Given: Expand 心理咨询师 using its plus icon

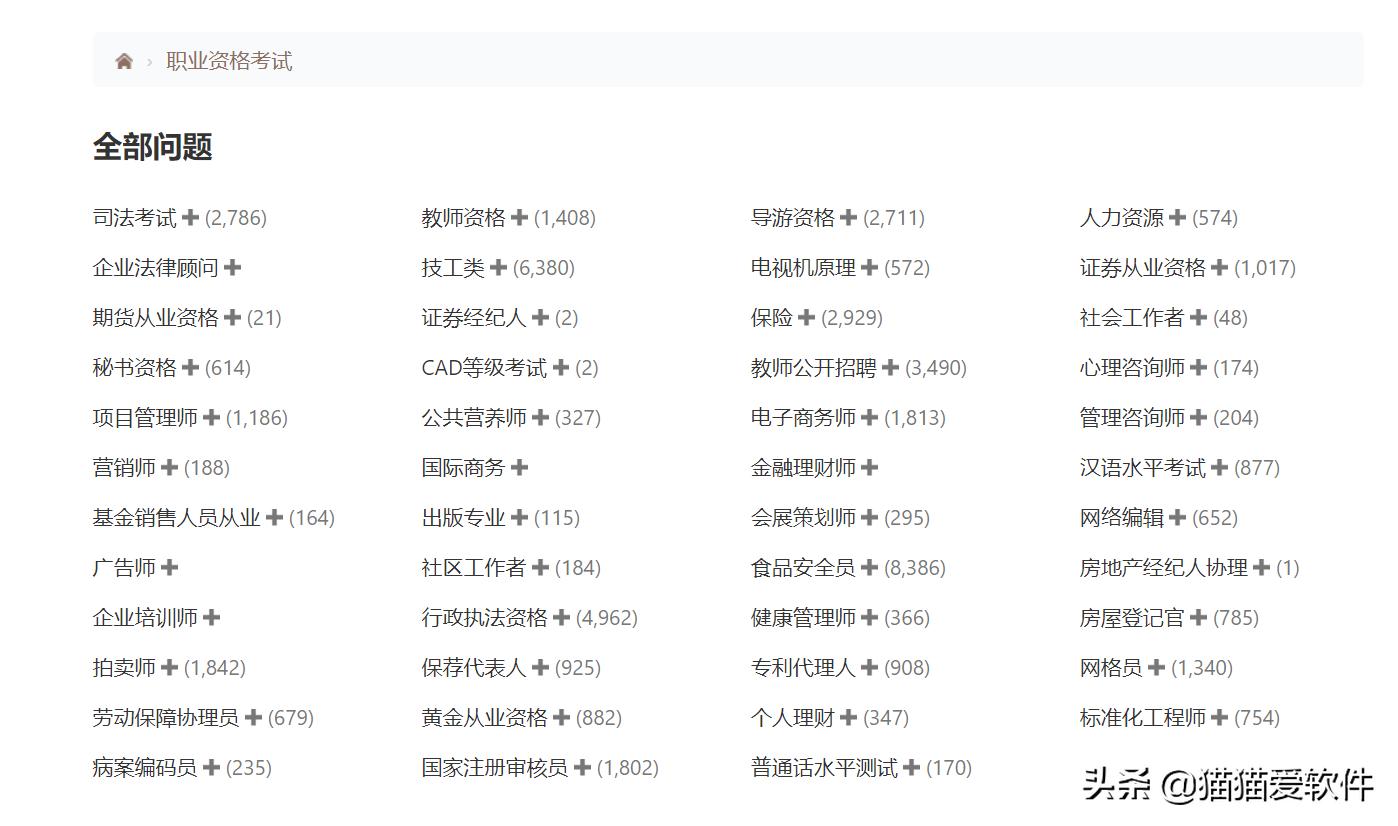Looking at the screenshot, I should pyautogui.click(x=1197, y=367).
